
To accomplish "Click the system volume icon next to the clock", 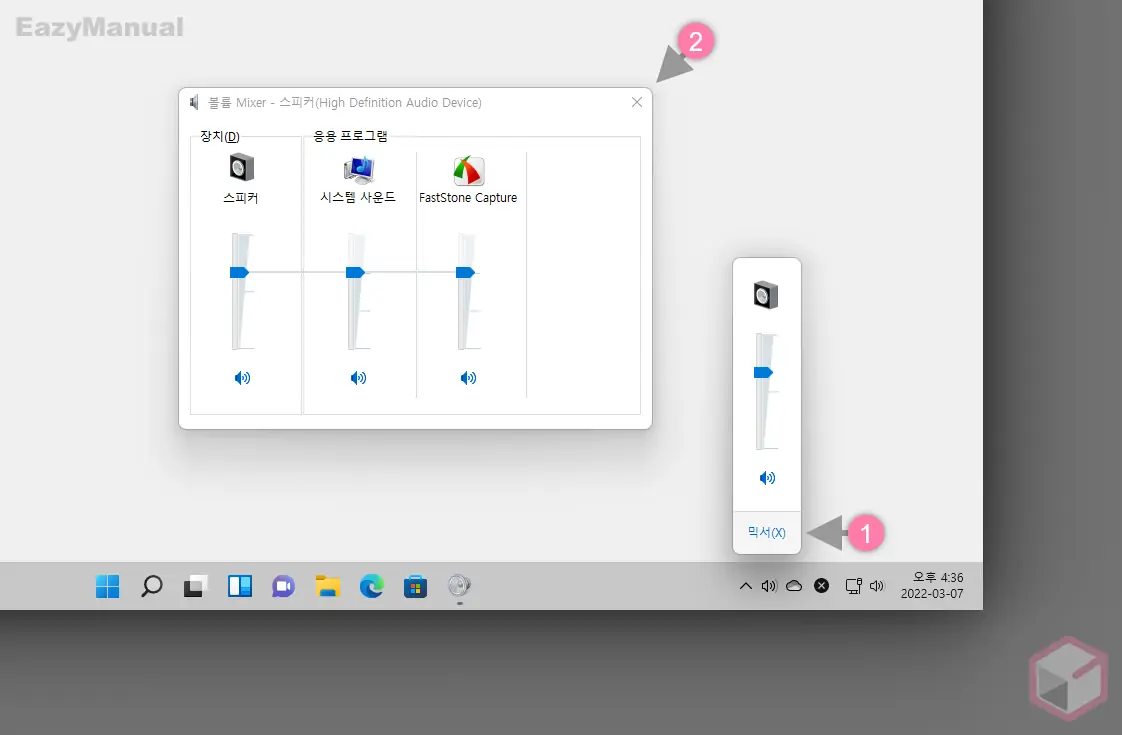I will [877, 586].
